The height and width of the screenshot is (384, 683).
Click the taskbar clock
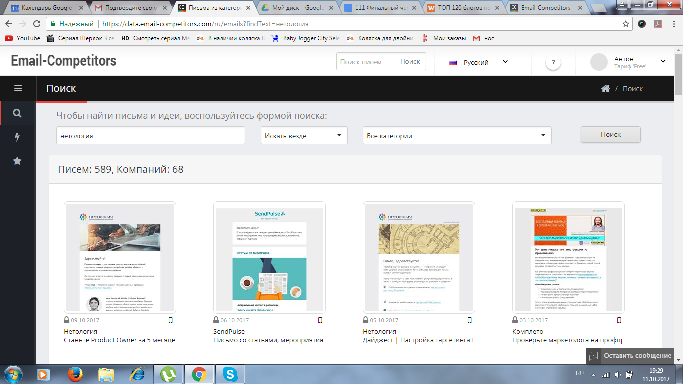[656, 374]
